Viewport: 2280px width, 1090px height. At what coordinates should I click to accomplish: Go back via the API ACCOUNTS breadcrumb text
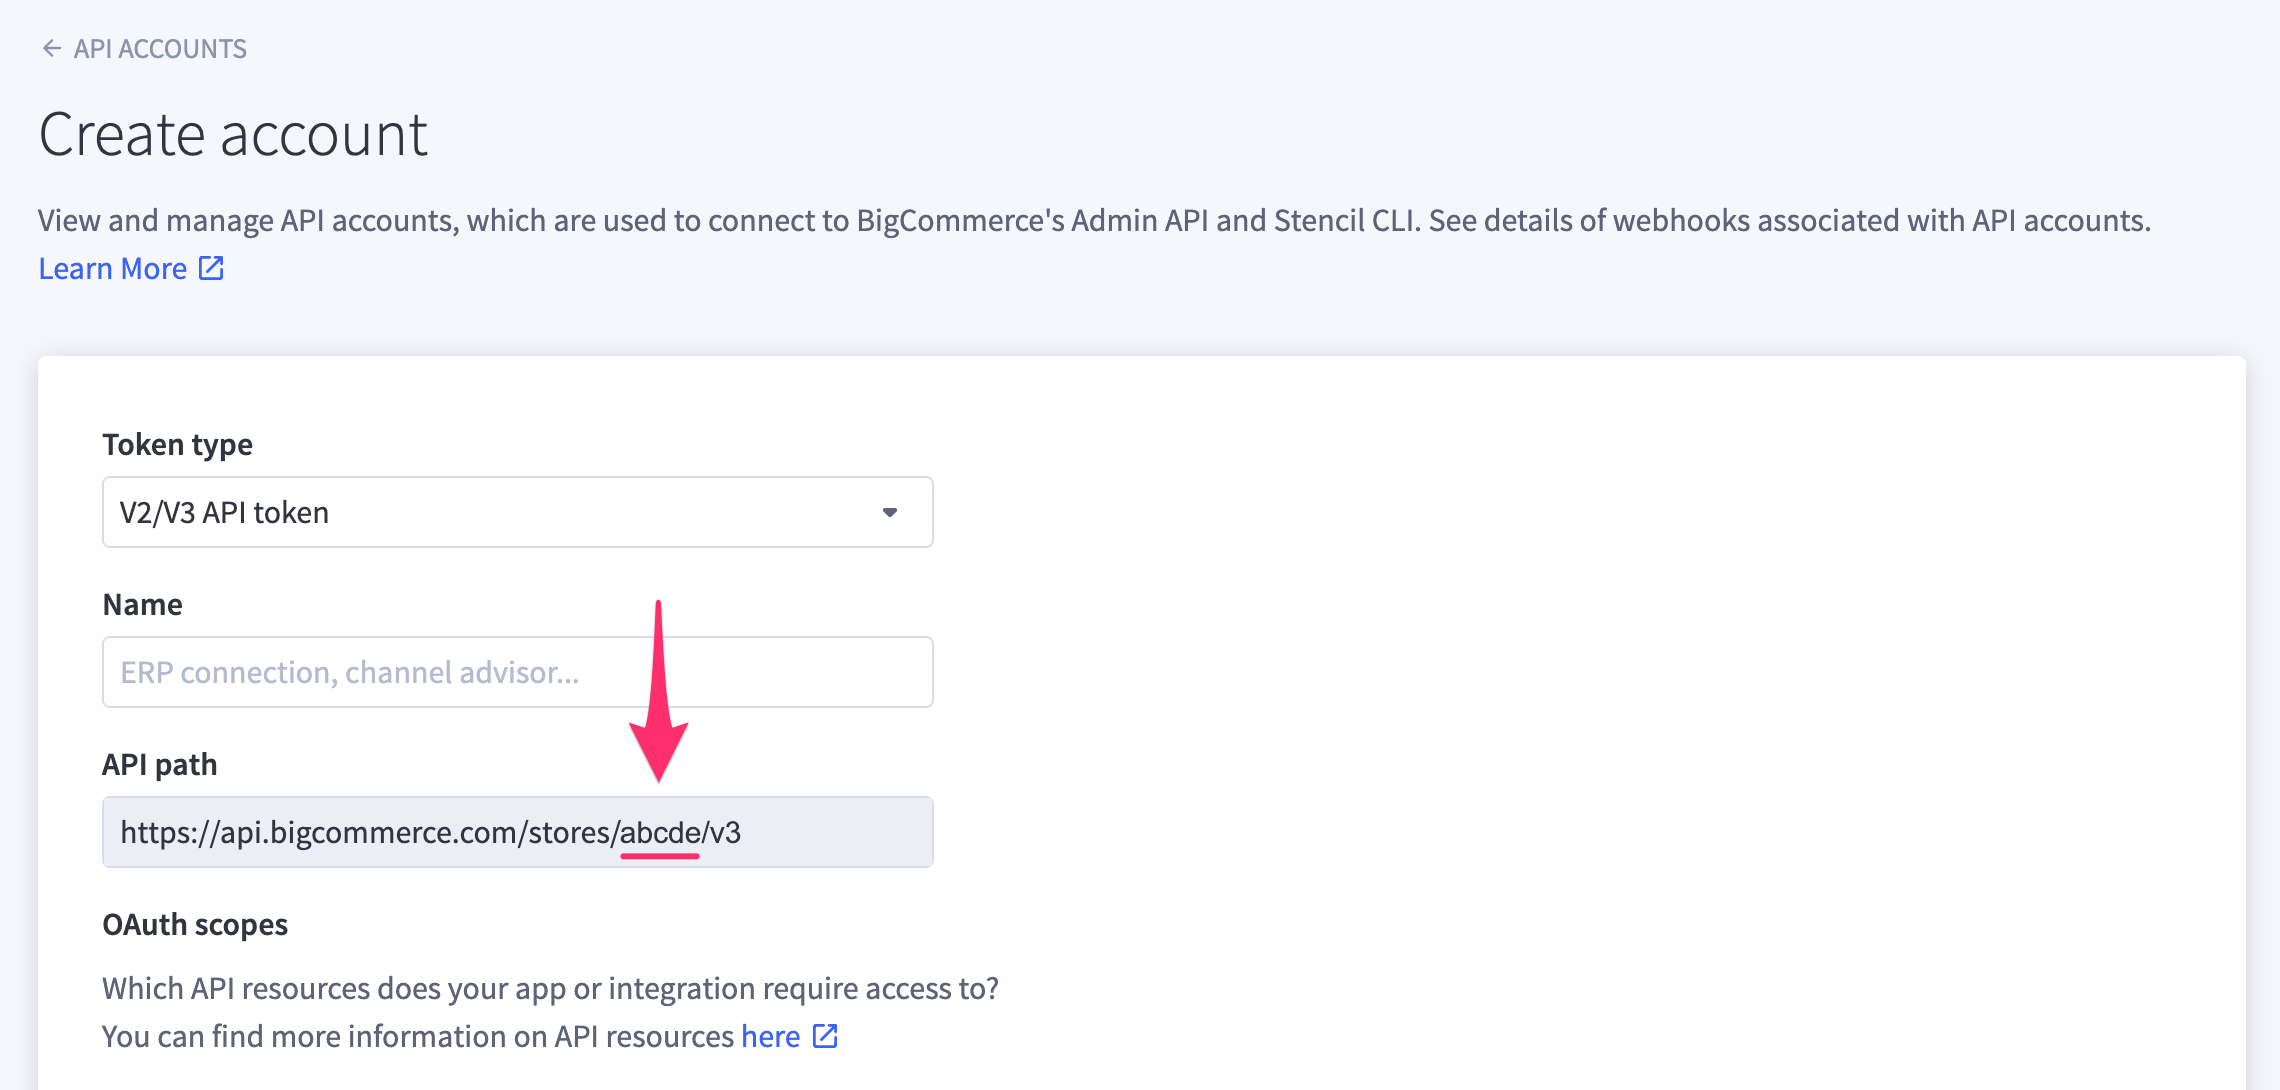tap(160, 49)
